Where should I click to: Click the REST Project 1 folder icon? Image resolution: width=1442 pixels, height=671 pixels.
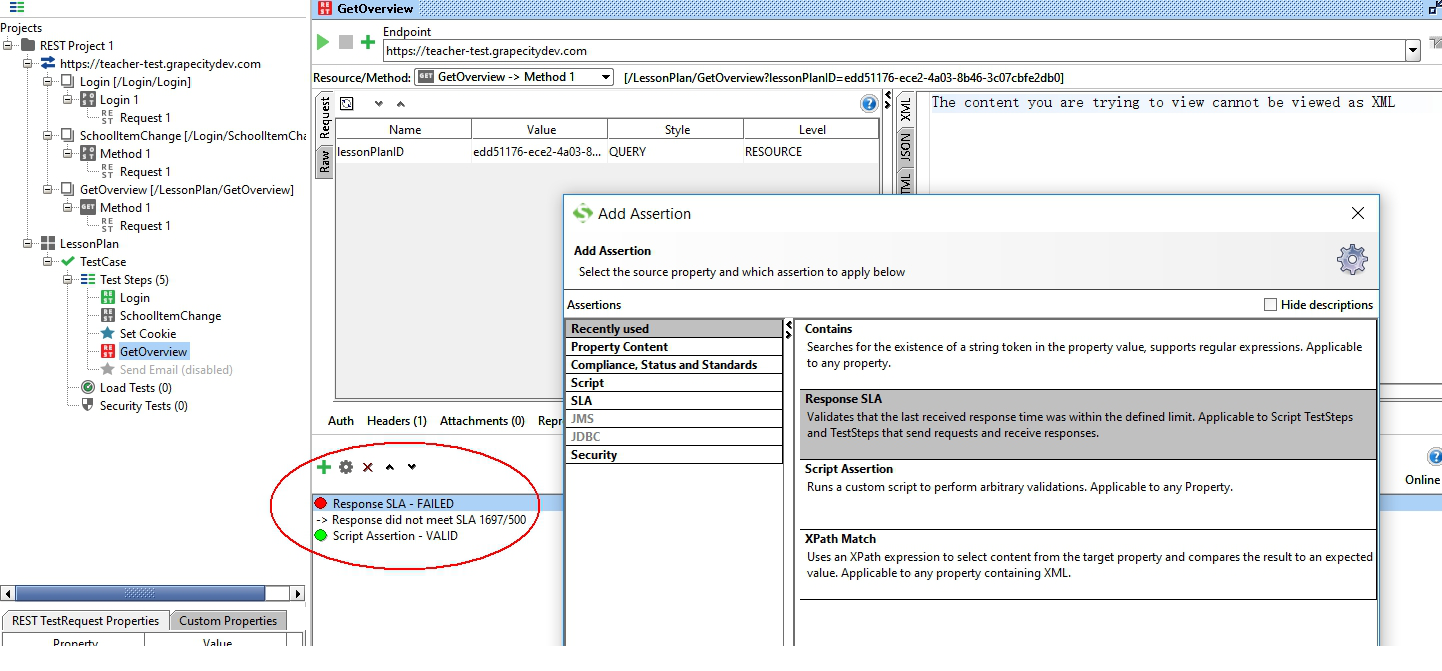point(28,45)
